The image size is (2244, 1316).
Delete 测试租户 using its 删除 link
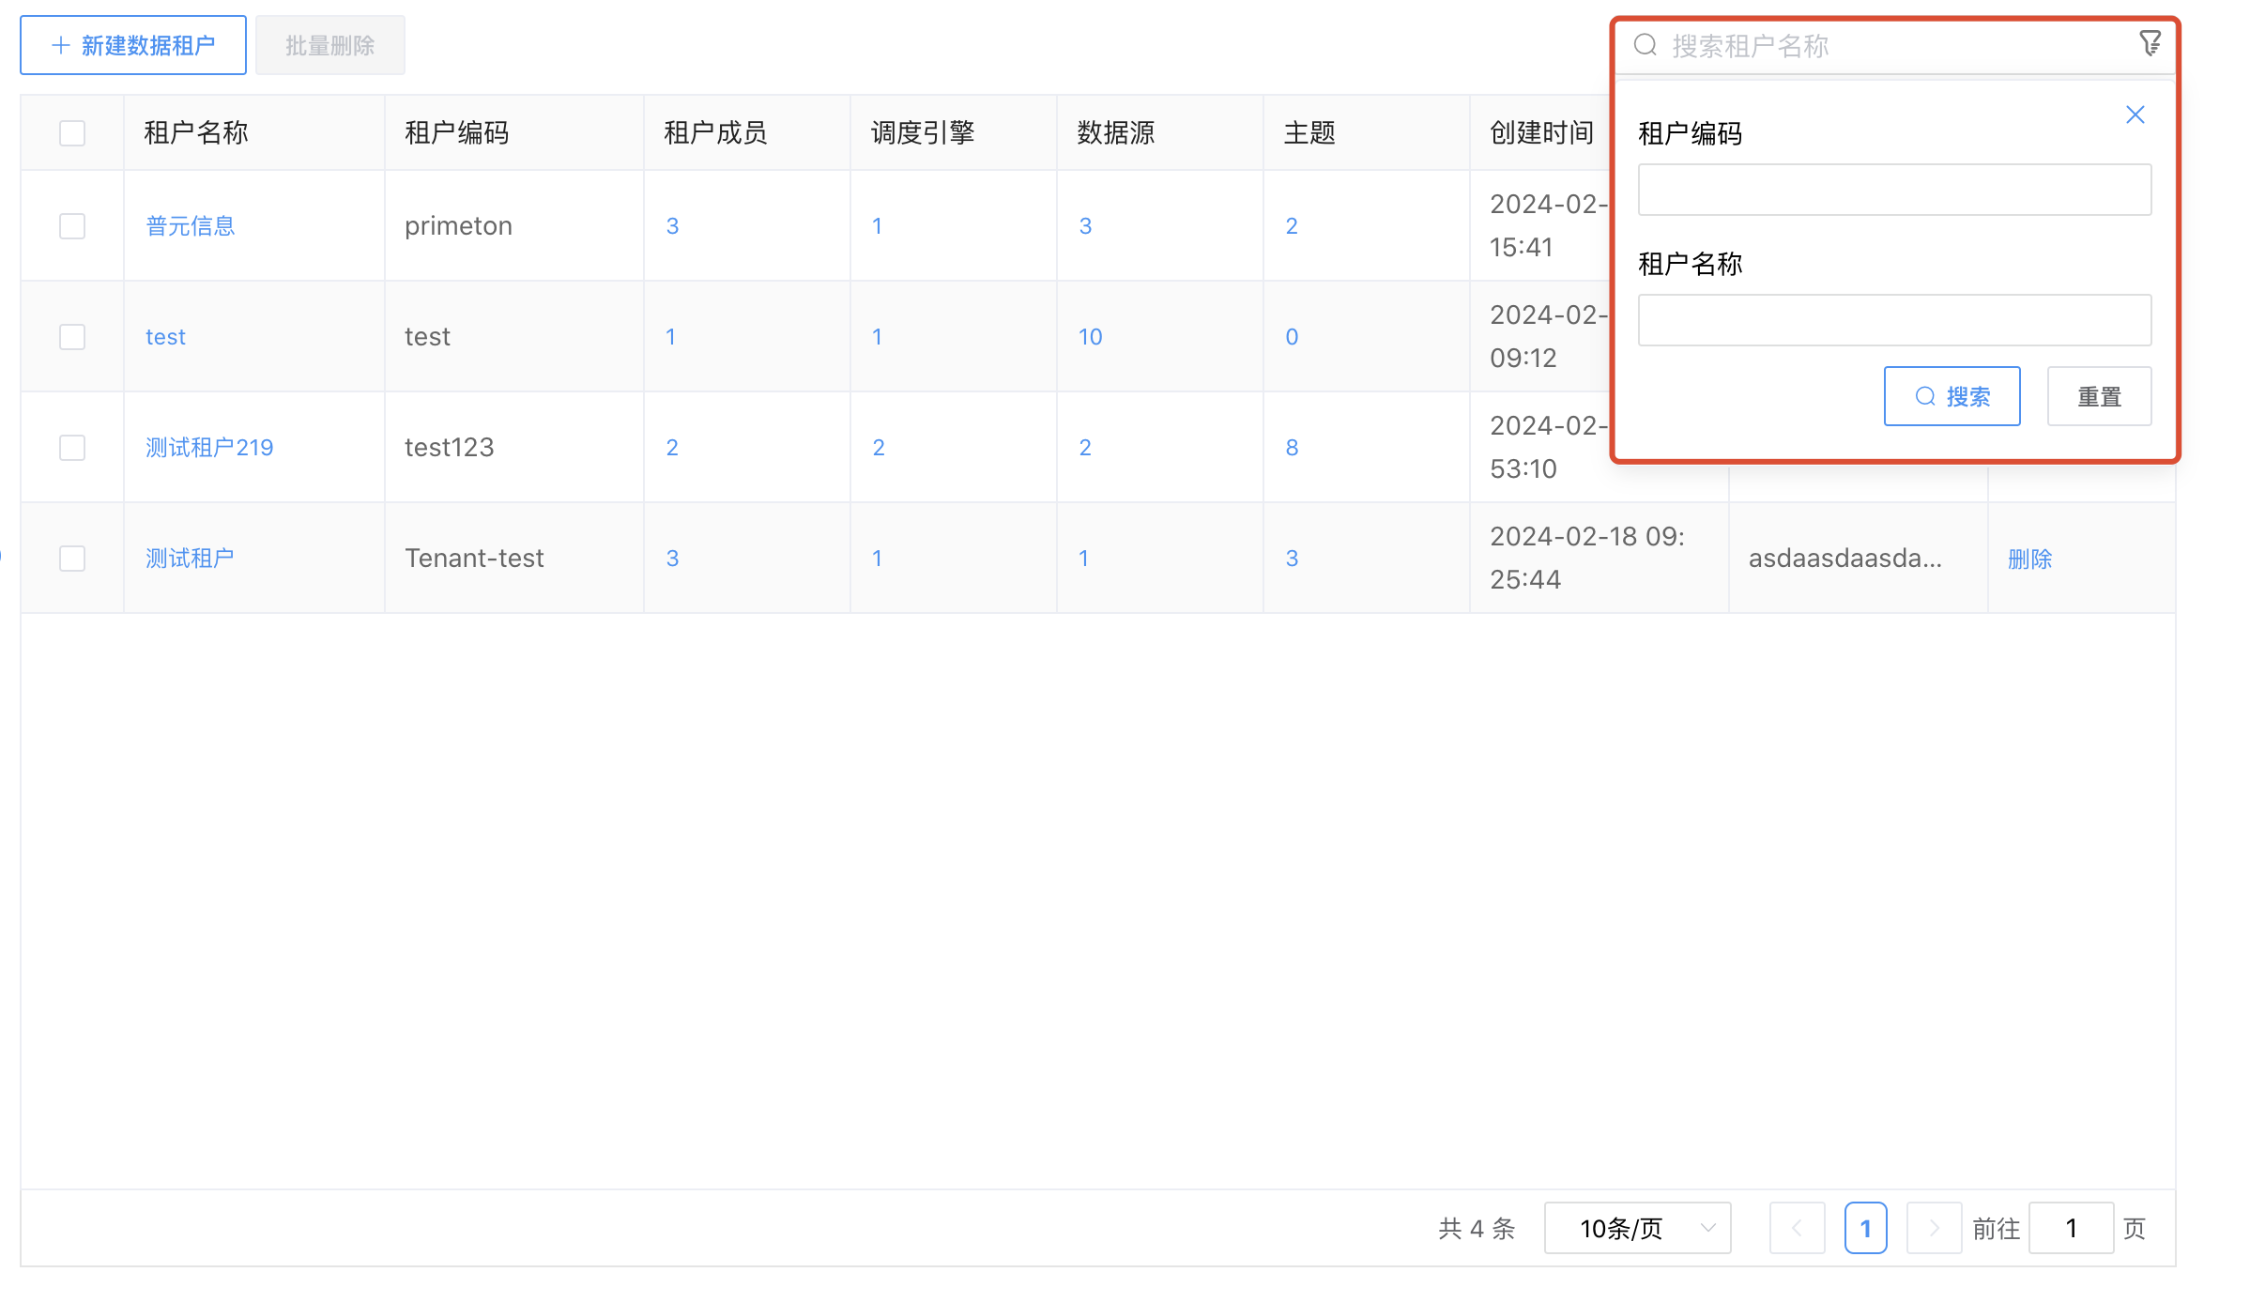(2030, 558)
